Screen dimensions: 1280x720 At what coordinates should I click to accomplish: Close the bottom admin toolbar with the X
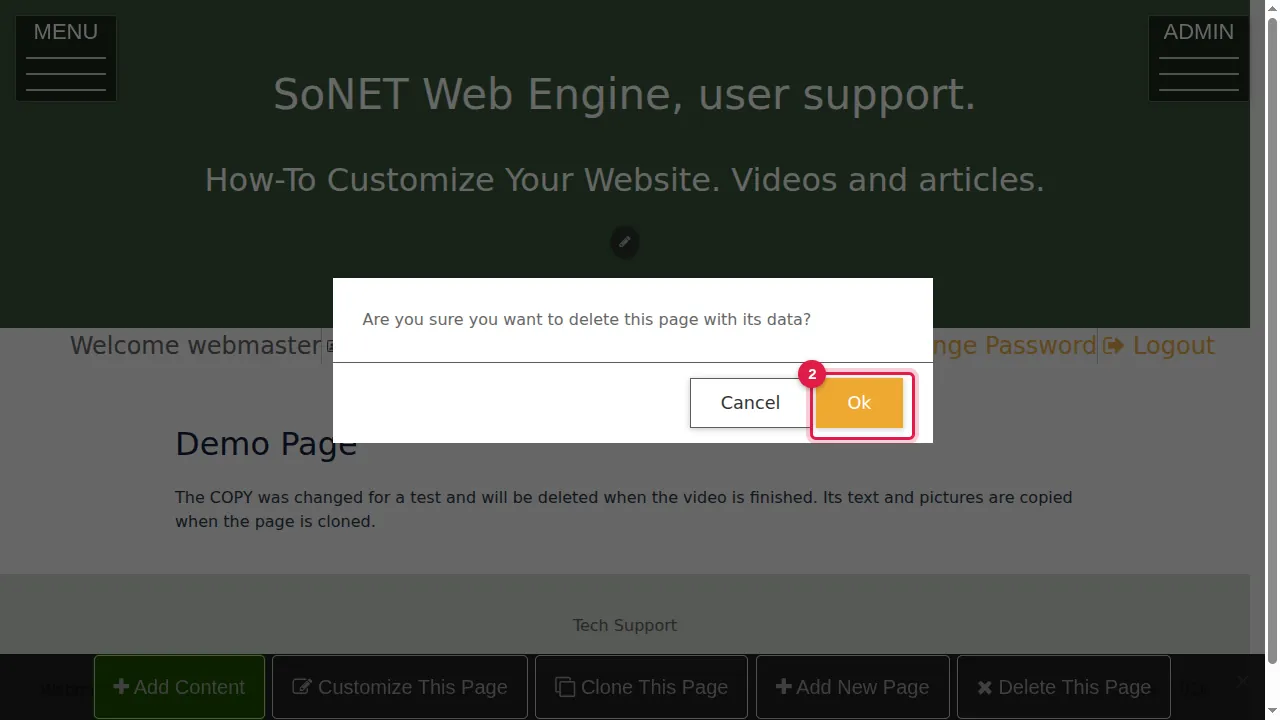(x=1242, y=680)
